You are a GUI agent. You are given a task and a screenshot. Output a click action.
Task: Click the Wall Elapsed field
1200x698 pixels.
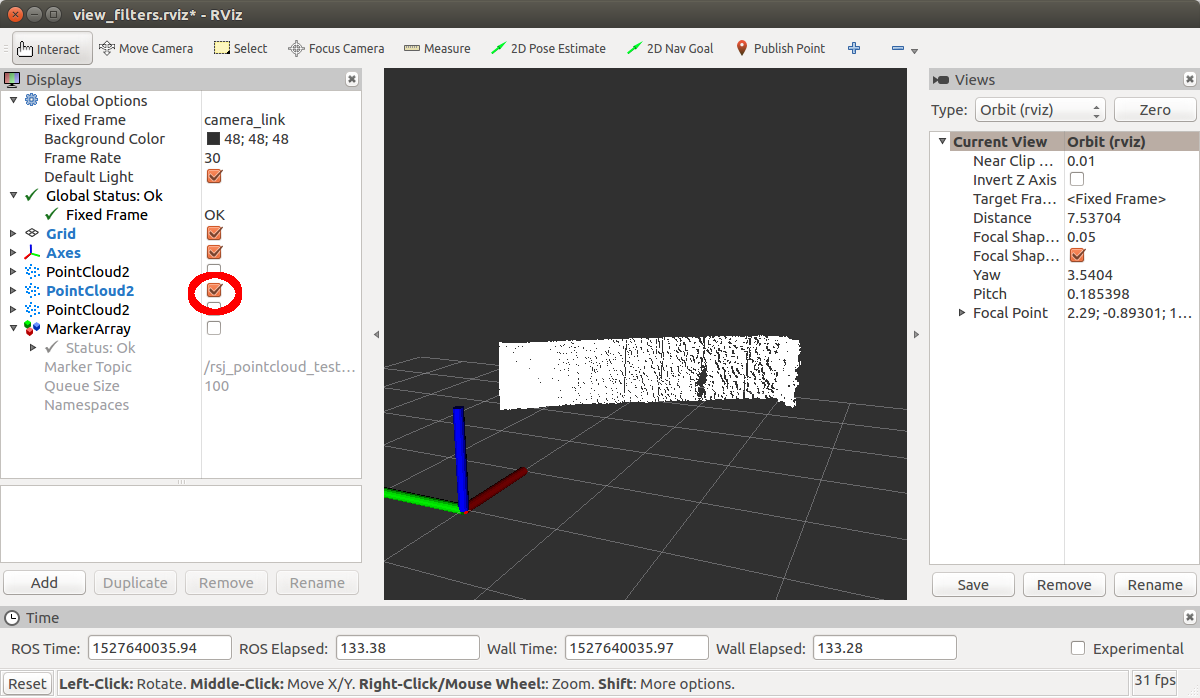[884, 648]
